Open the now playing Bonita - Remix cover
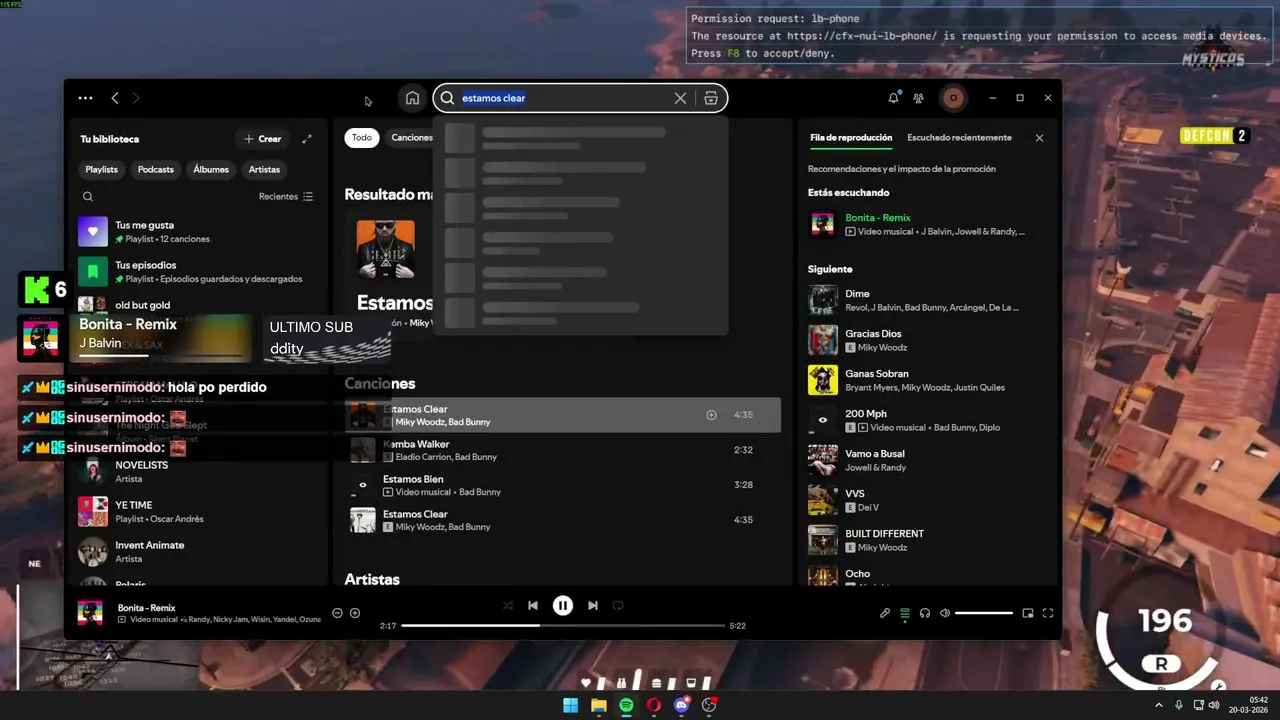This screenshot has height=720, width=1280. pyautogui.click(x=90, y=613)
